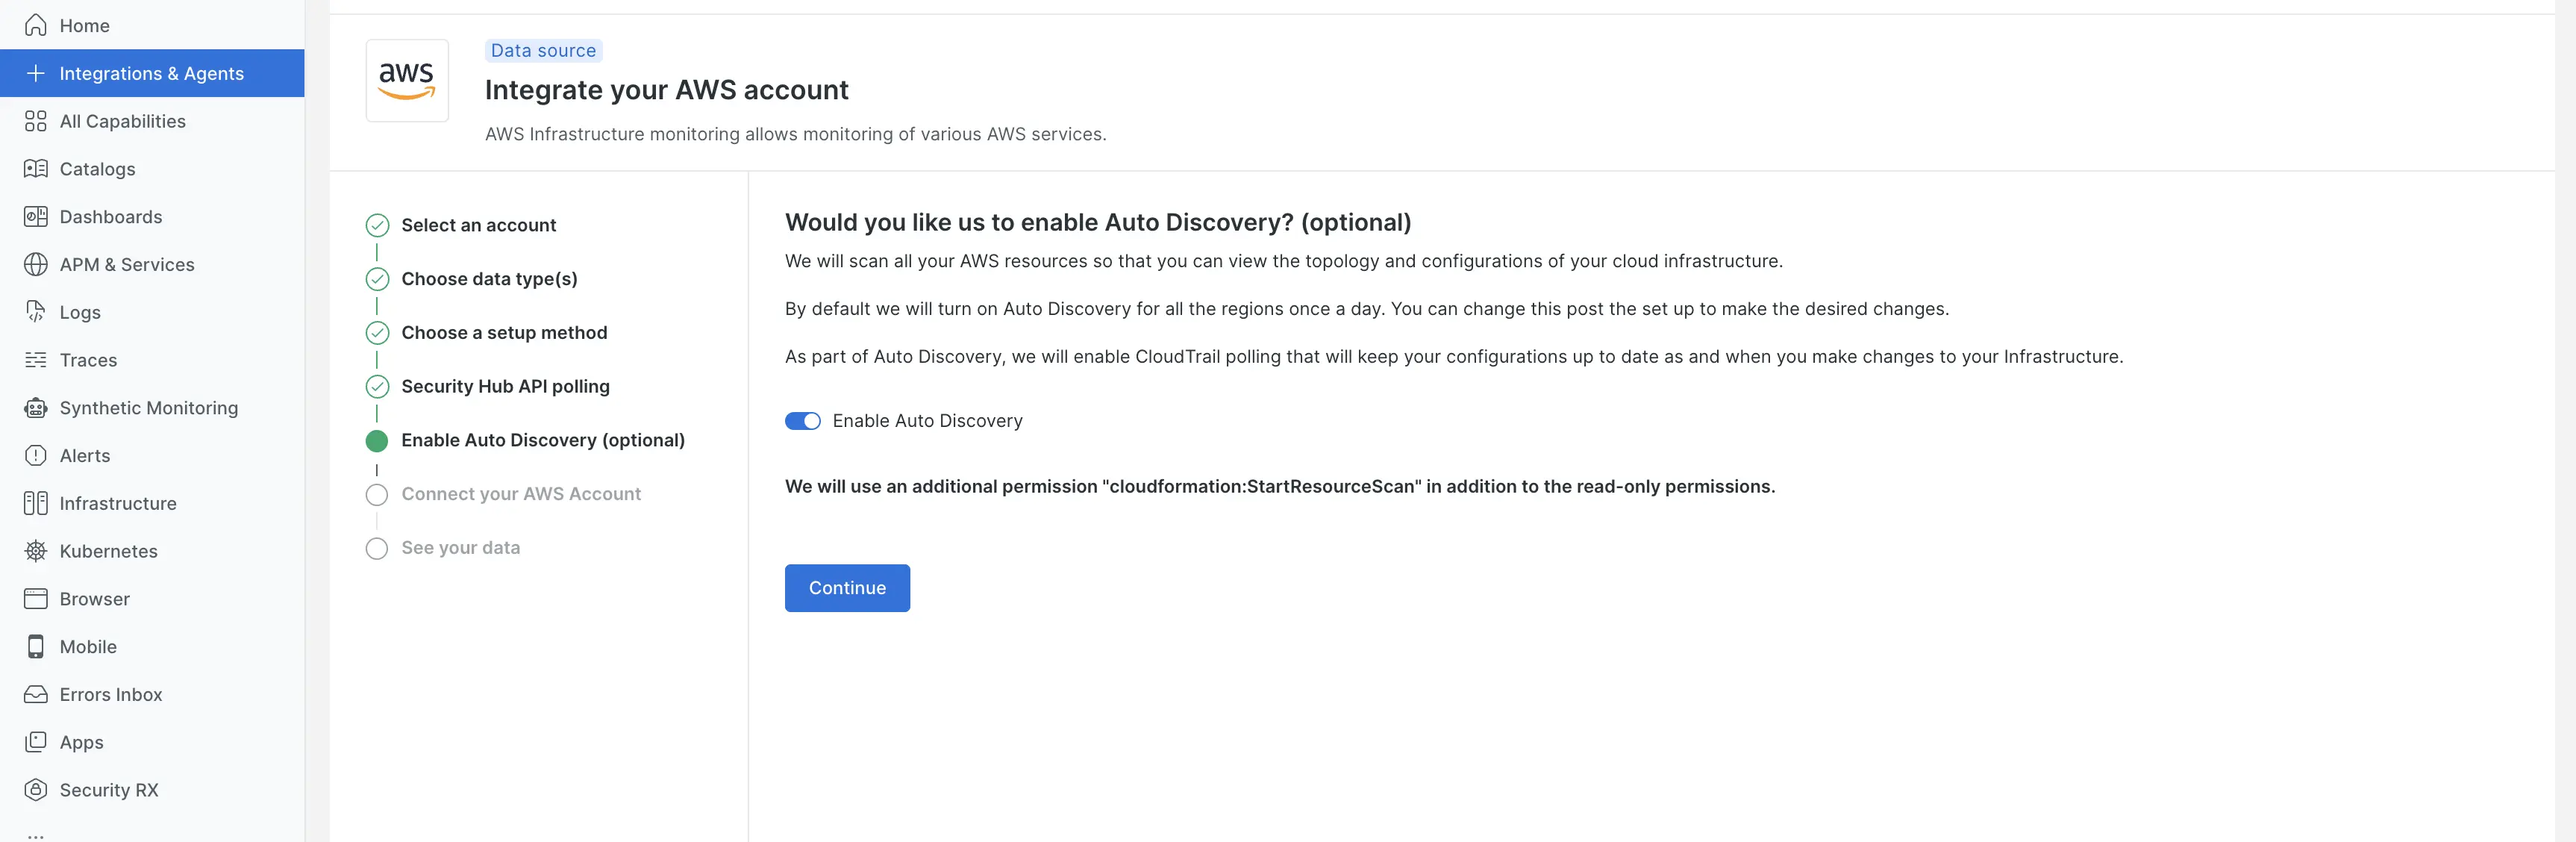Click the Enable Auto Discovery toggle label
The width and height of the screenshot is (2576, 842).
[927, 421]
